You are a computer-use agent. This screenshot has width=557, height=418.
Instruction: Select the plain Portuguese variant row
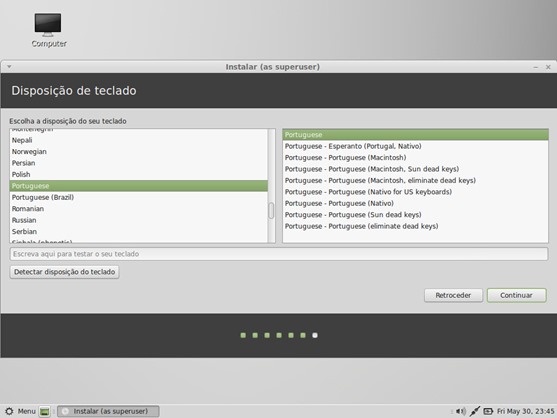(415, 135)
